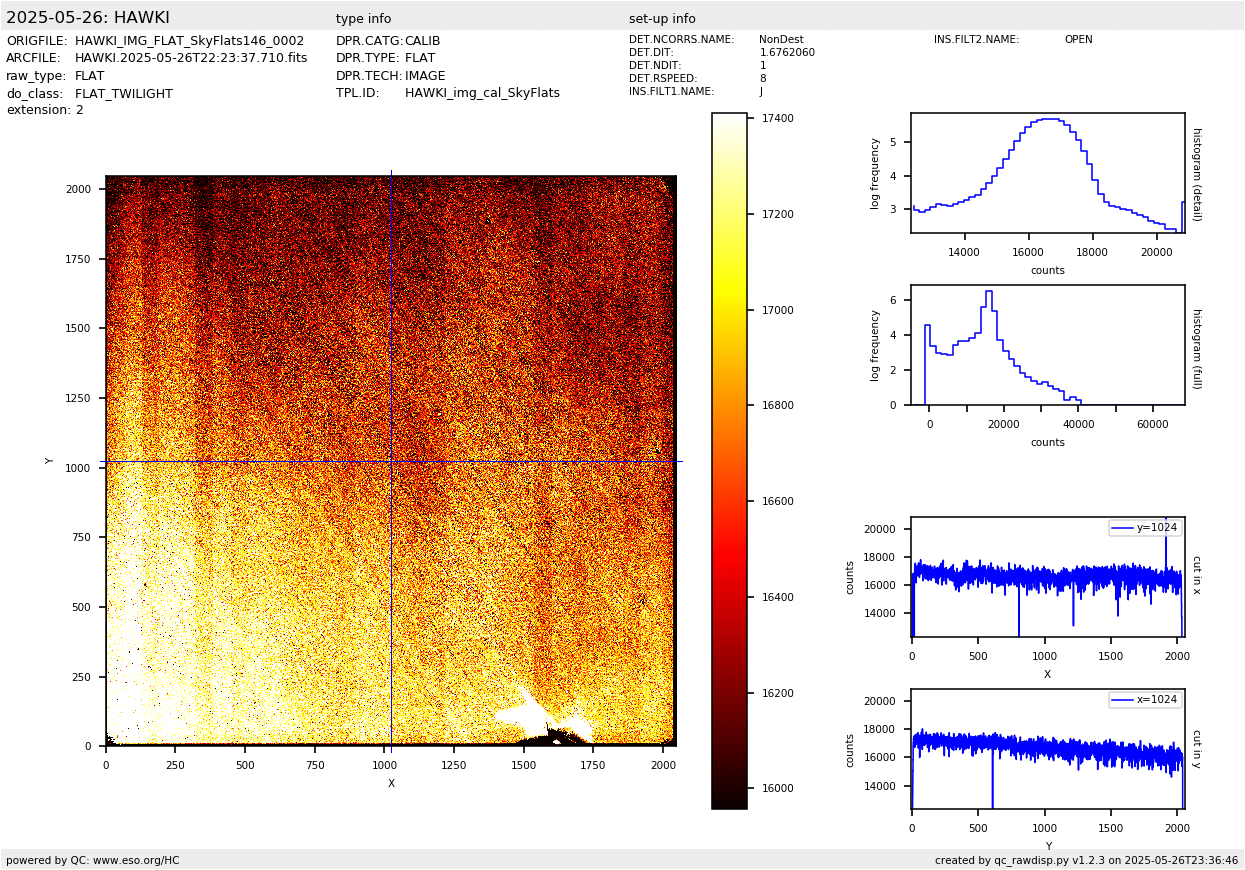Select the x=1024 legend entry
Screen dimensions: 1245x870
coord(1144,700)
